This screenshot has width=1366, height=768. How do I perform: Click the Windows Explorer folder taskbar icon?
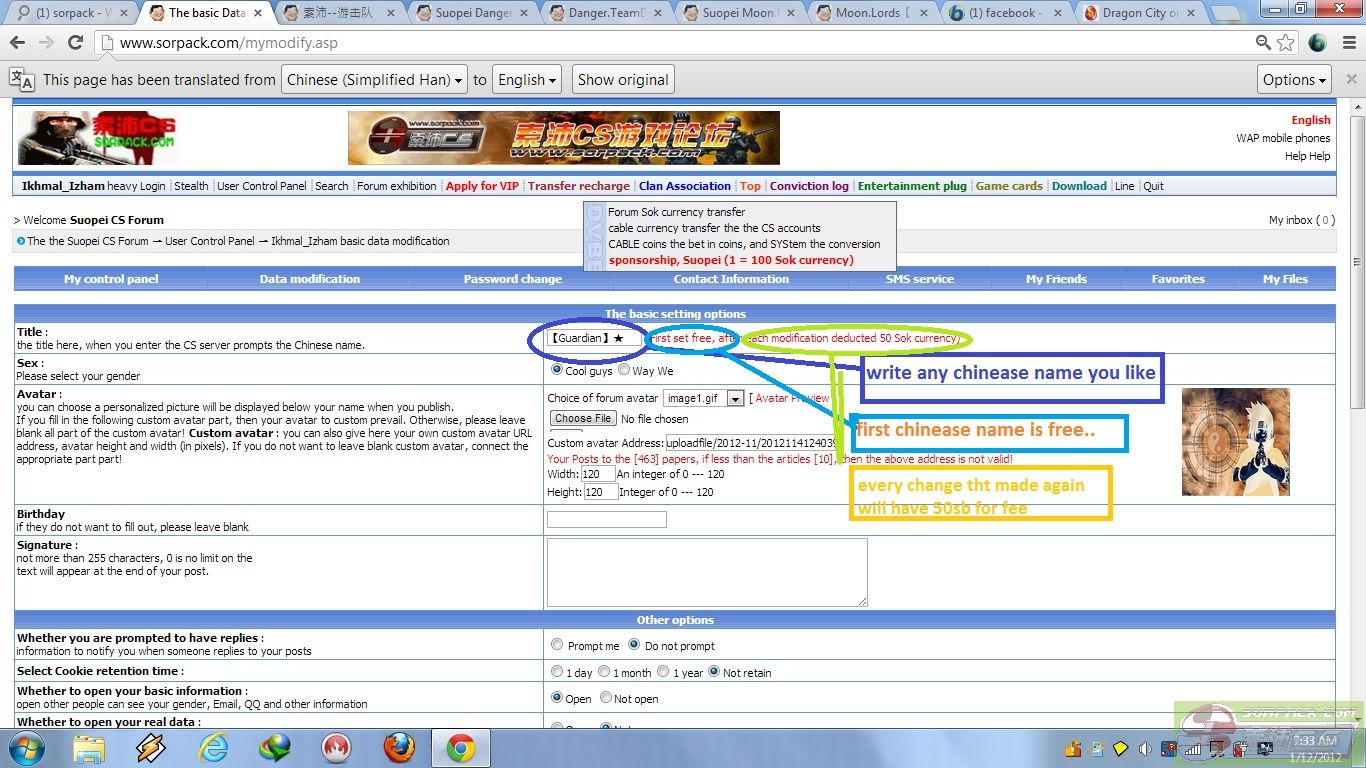click(88, 747)
